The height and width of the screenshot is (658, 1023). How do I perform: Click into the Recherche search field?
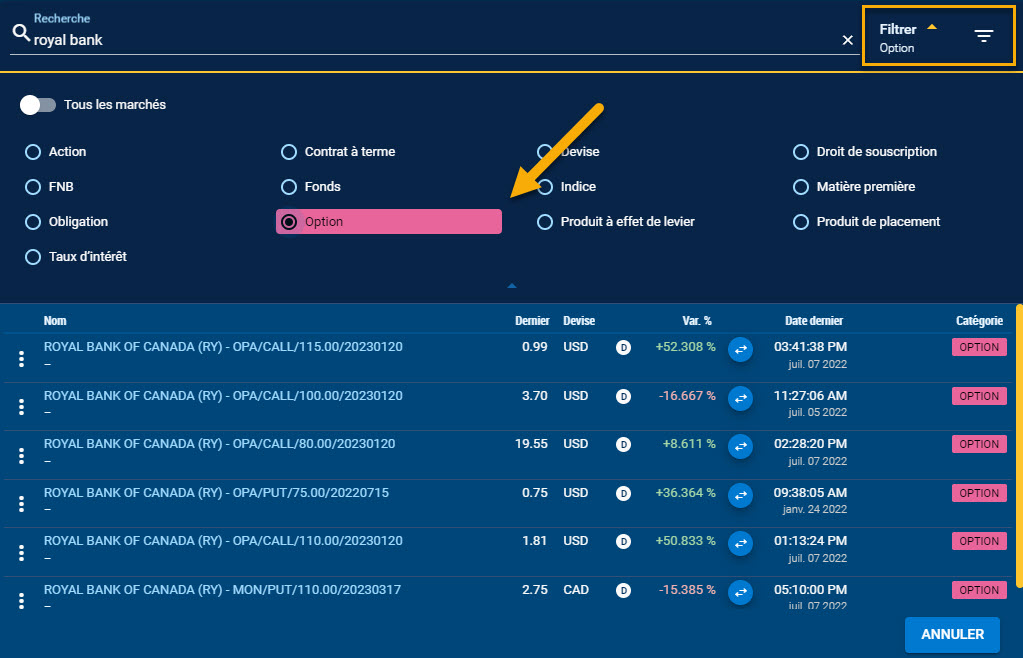point(430,41)
